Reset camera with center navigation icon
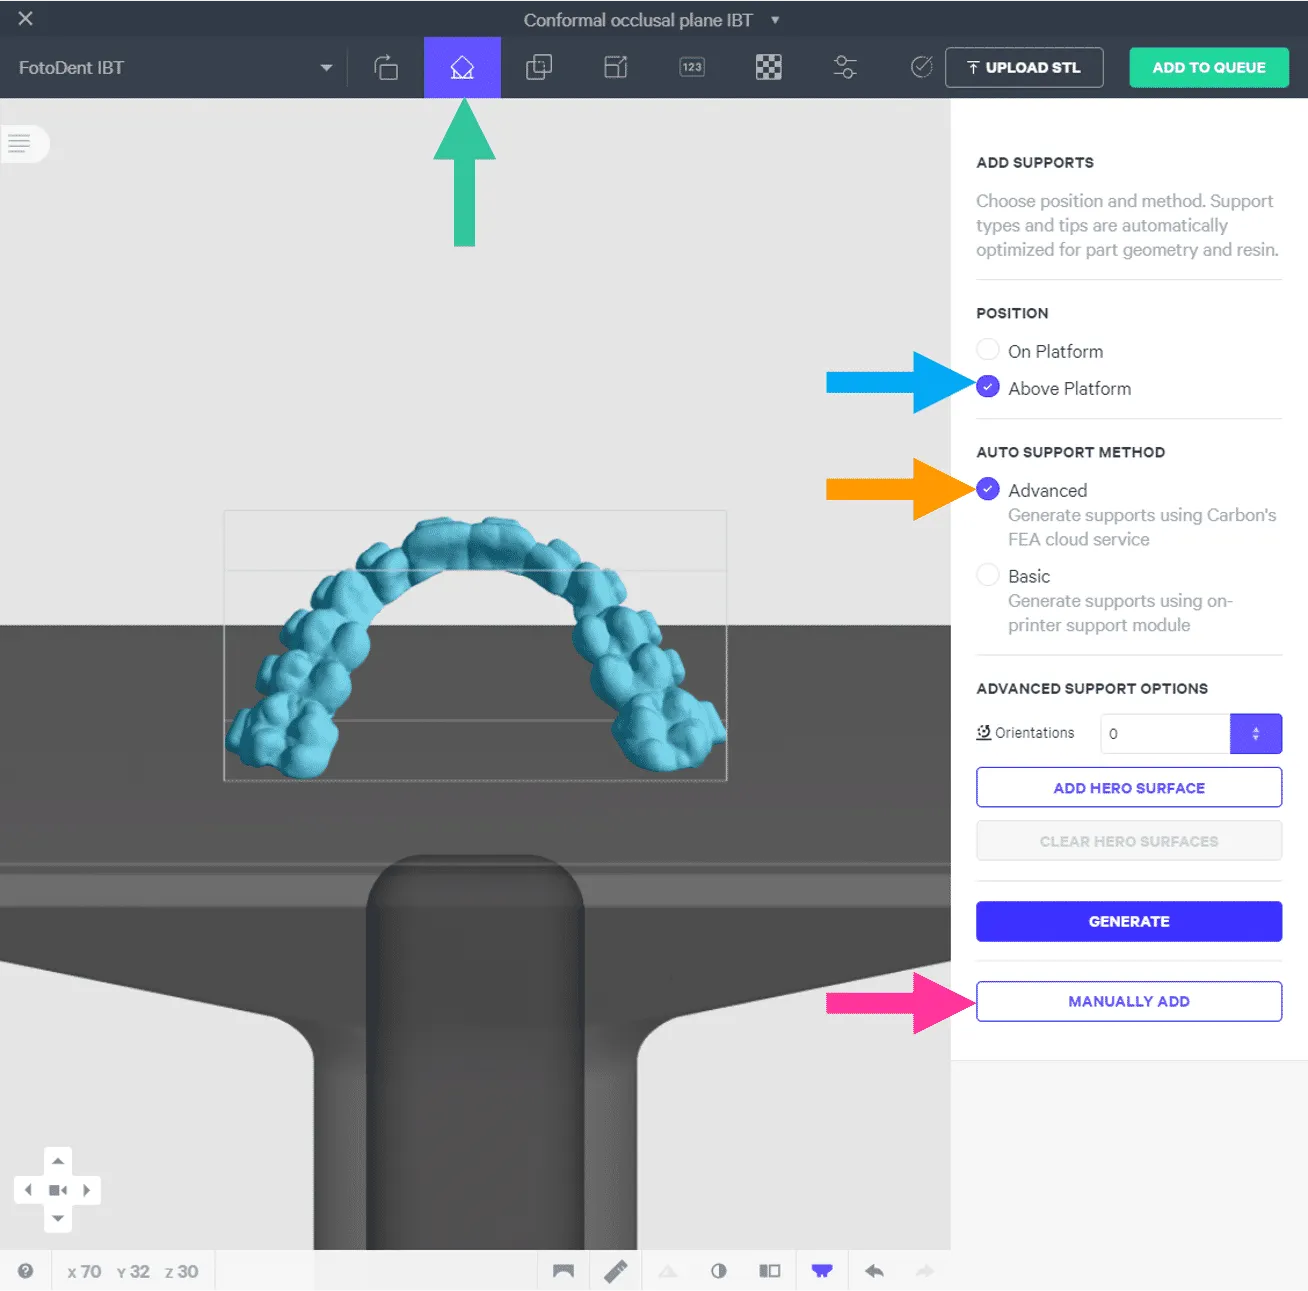This screenshot has height=1291, width=1308. (x=58, y=1190)
